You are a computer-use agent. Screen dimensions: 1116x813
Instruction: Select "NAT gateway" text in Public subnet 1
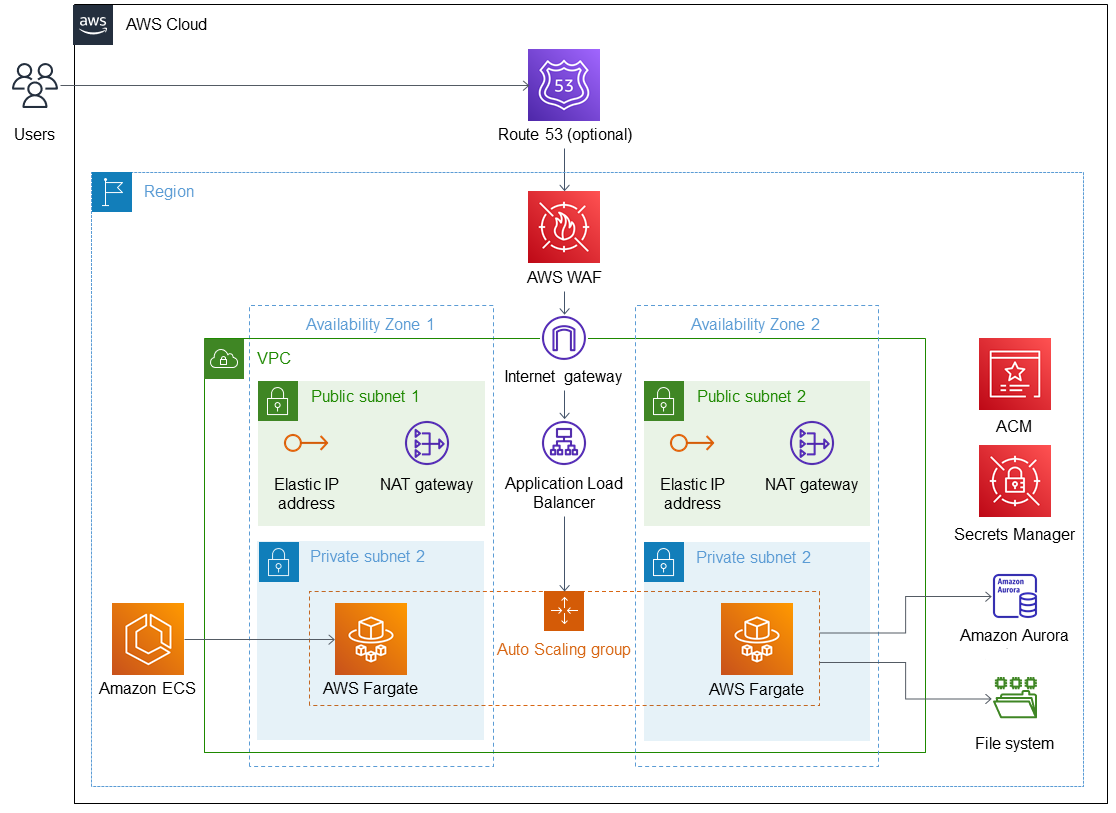click(426, 485)
